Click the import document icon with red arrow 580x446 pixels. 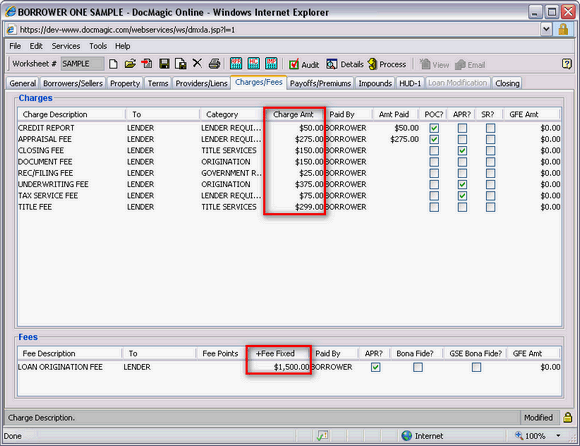coord(147,64)
